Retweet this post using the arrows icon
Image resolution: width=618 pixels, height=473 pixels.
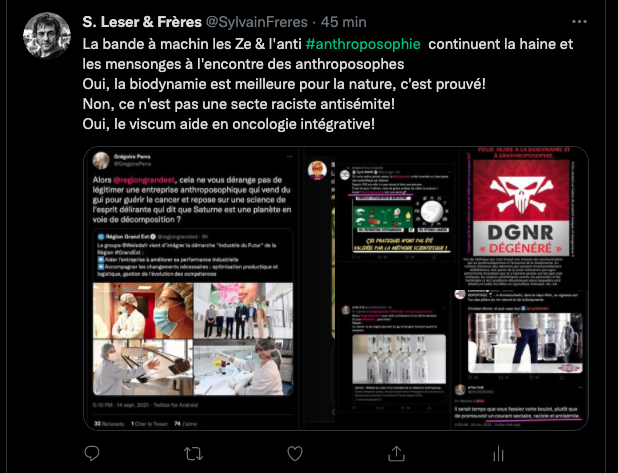point(193,454)
